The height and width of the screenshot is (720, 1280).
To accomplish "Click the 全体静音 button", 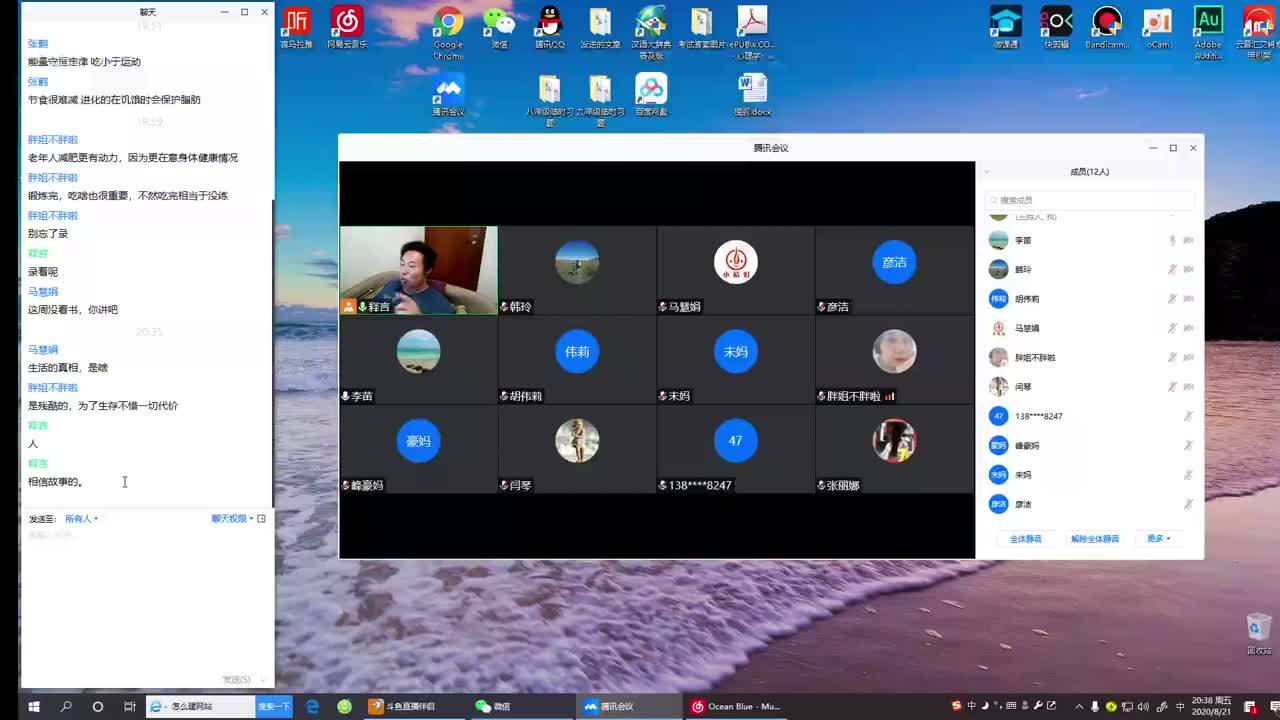I will tap(1025, 539).
